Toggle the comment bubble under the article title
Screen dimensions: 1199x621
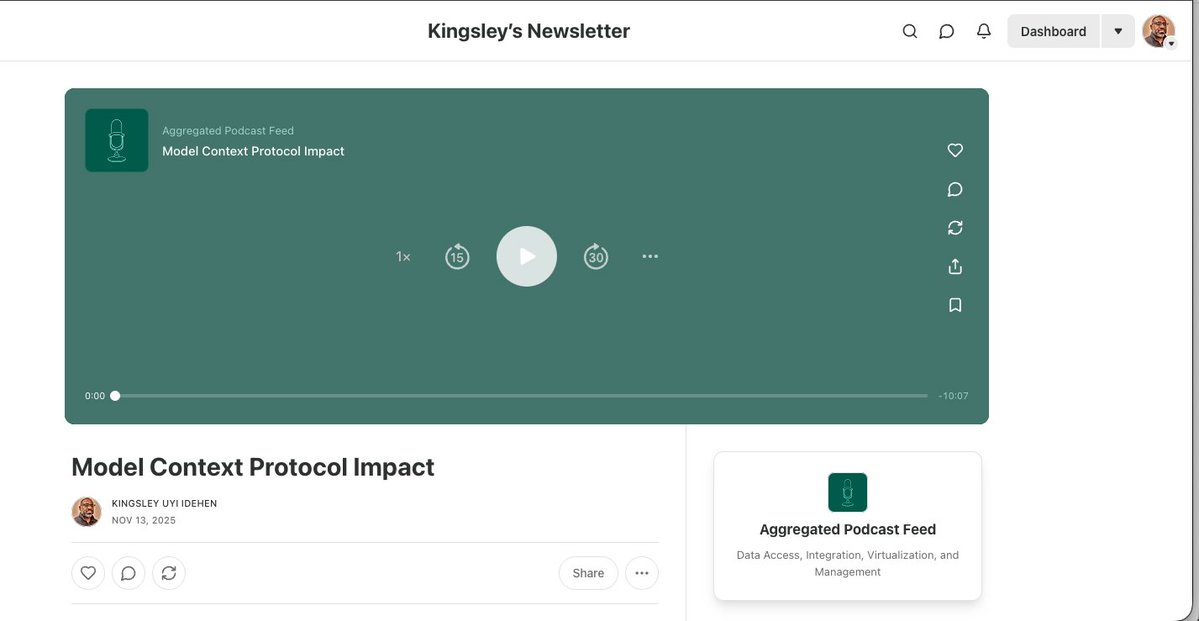[x=128, y=572]
